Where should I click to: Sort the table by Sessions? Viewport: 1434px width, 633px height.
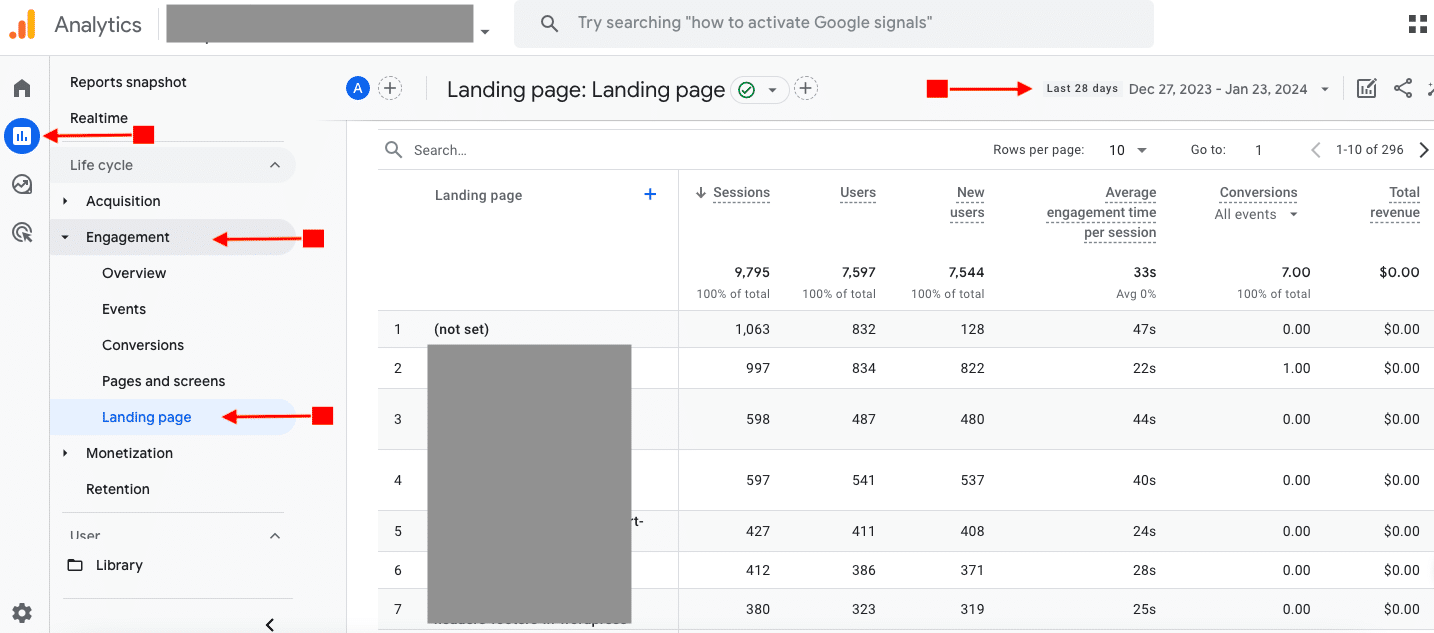(x=741, y=192)
